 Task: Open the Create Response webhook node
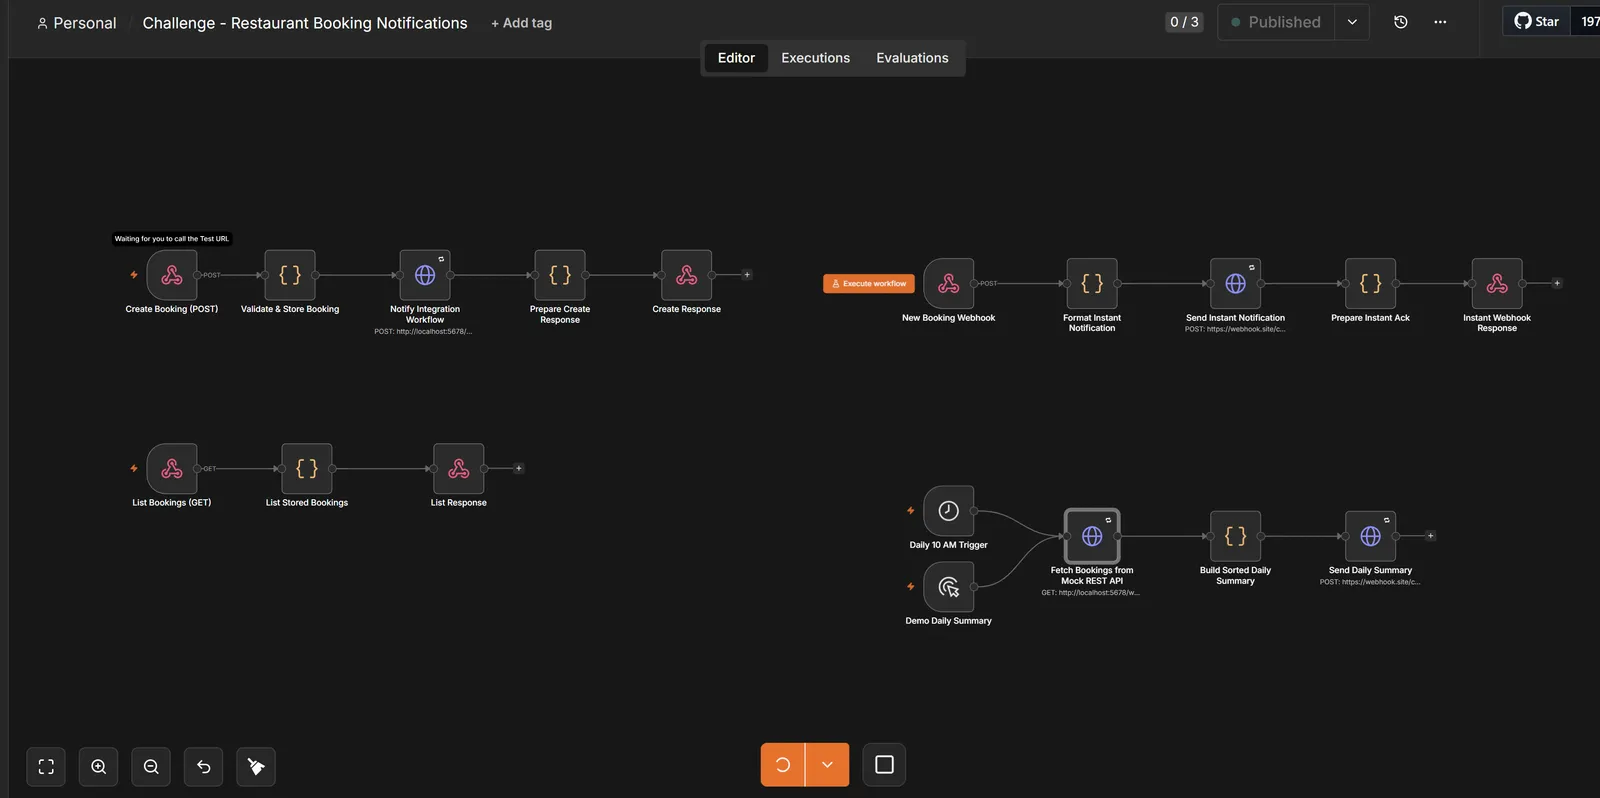[687, 275]
